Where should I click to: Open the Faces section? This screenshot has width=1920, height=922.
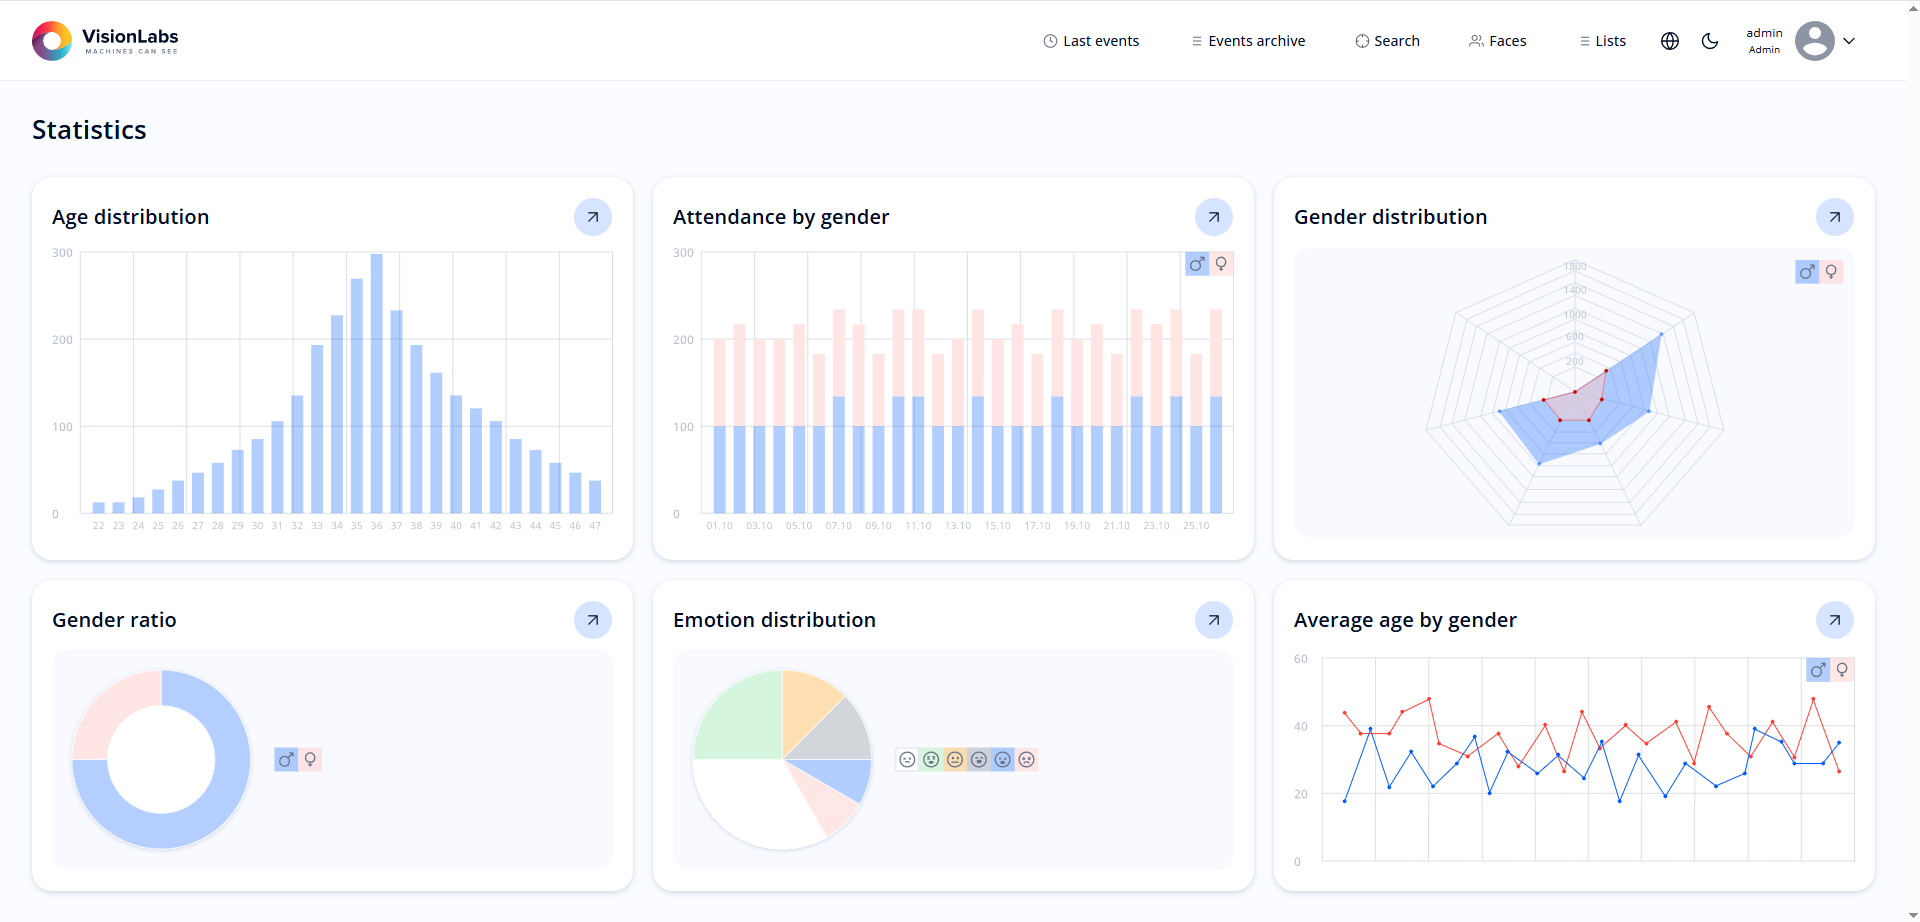1497,41
